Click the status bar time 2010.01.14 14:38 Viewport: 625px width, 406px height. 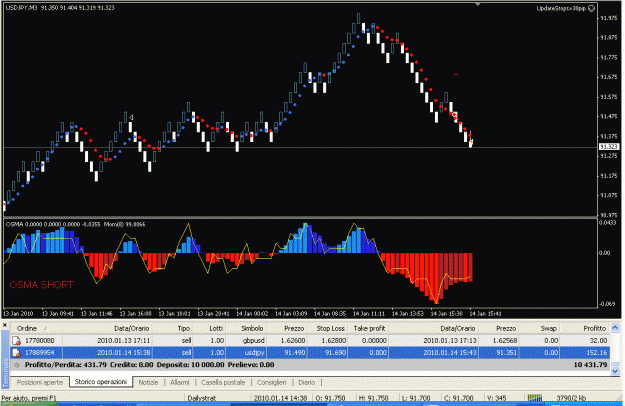281,398
